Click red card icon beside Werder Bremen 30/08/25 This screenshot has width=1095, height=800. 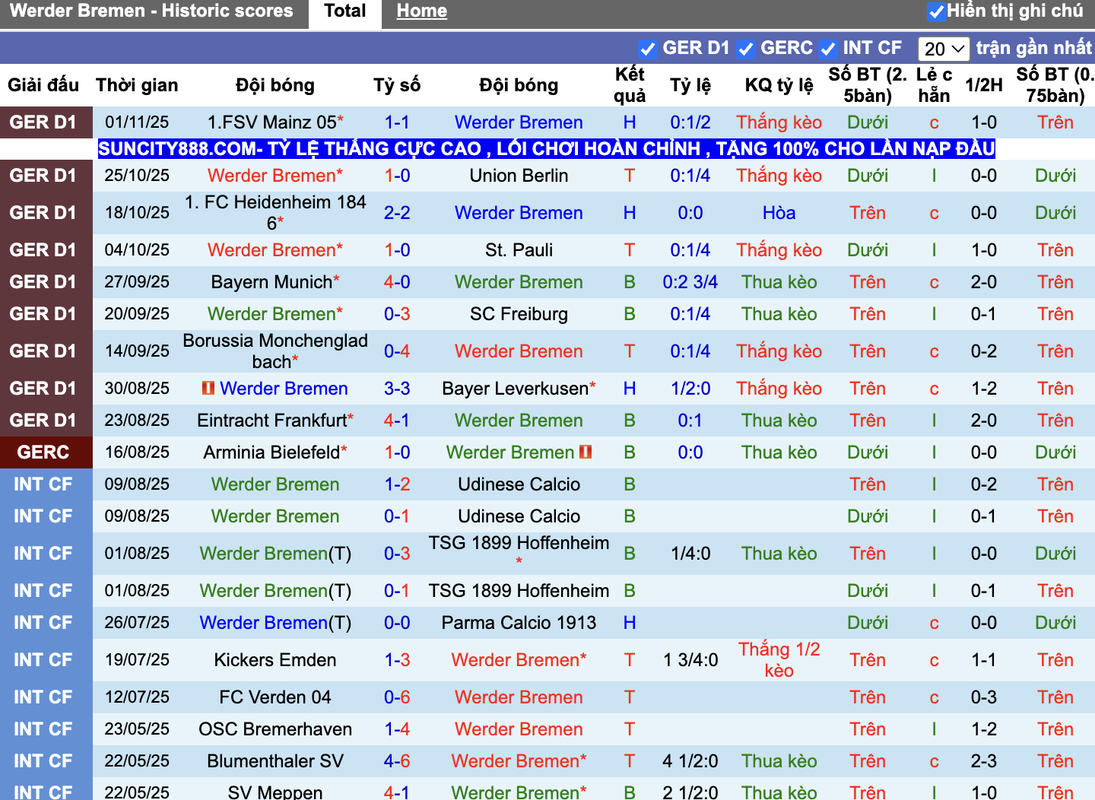click(x=207, y=387)
